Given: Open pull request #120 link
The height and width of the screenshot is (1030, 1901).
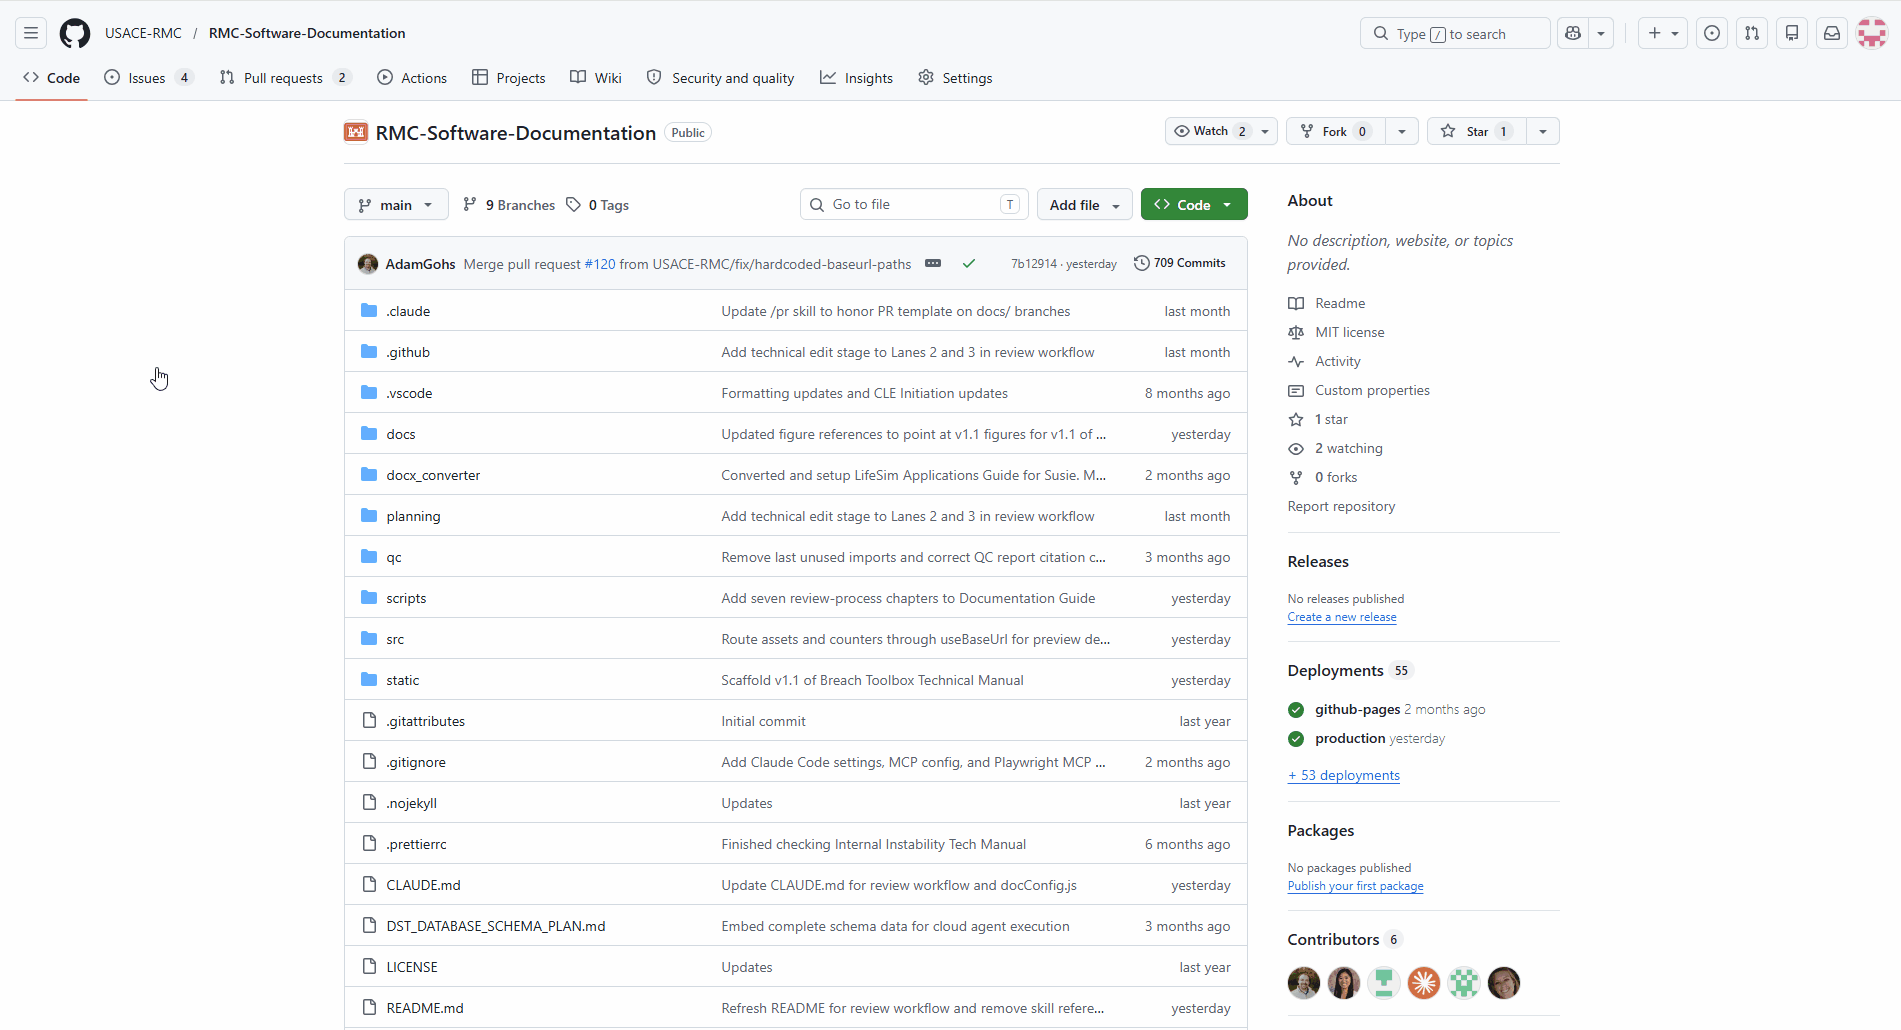Looking at the screenshot, I should coord(600,264).
